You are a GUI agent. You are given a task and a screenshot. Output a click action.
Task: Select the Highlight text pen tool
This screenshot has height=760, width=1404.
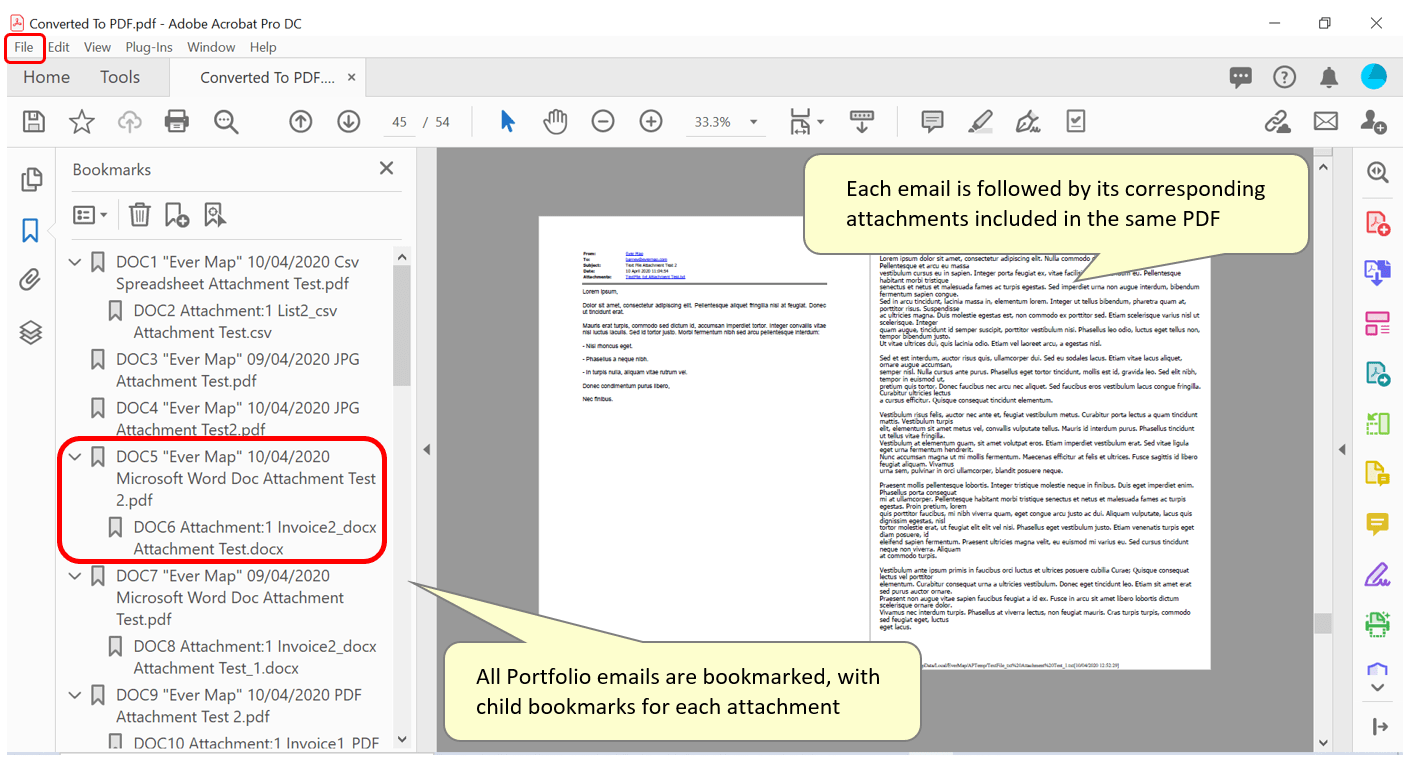coord(981,122)
